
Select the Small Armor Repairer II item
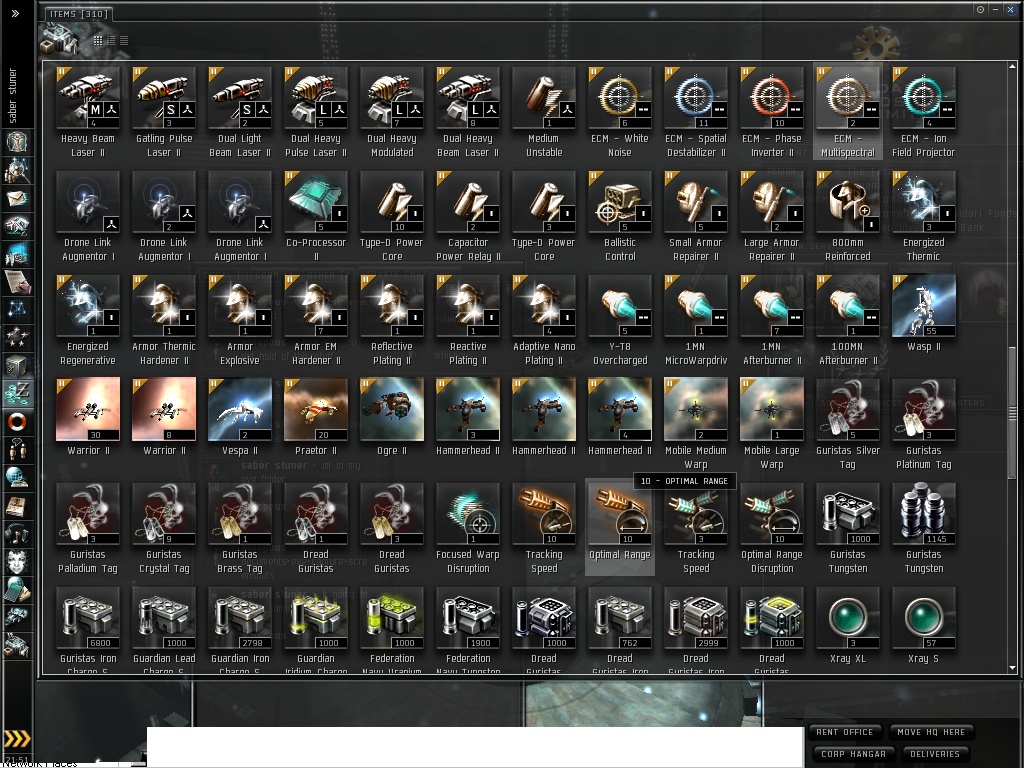point(696,216)
